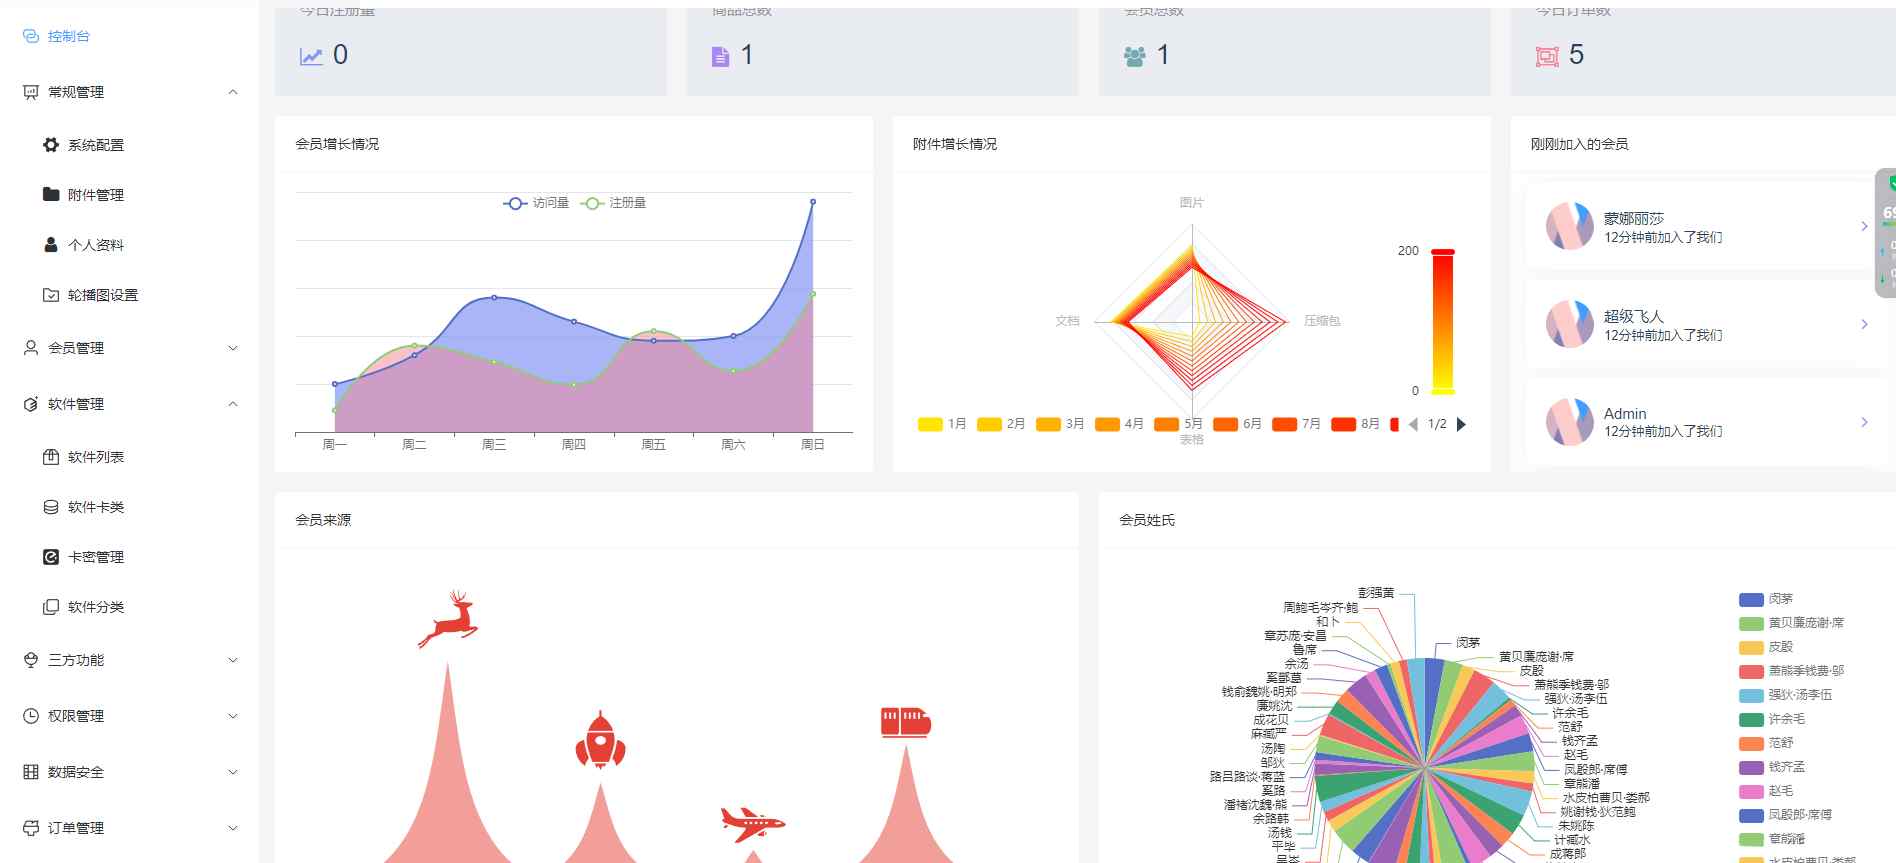The width and height of the screenshot is (1896, 863).
Task: Click the 卡密管理 icon in sidebar
Action: 51,557
